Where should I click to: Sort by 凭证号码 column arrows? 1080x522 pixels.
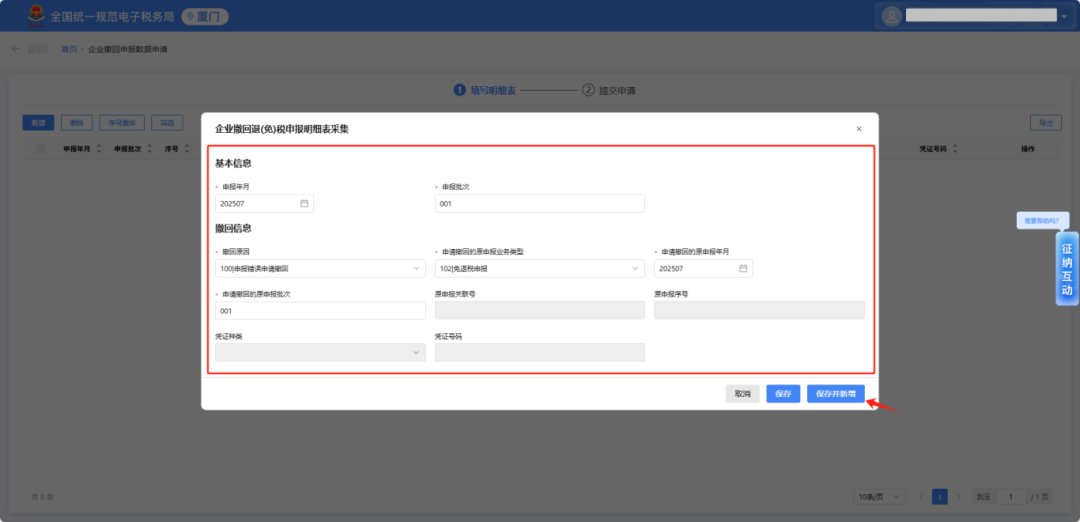pyautogui.click(x=955, y=148)
